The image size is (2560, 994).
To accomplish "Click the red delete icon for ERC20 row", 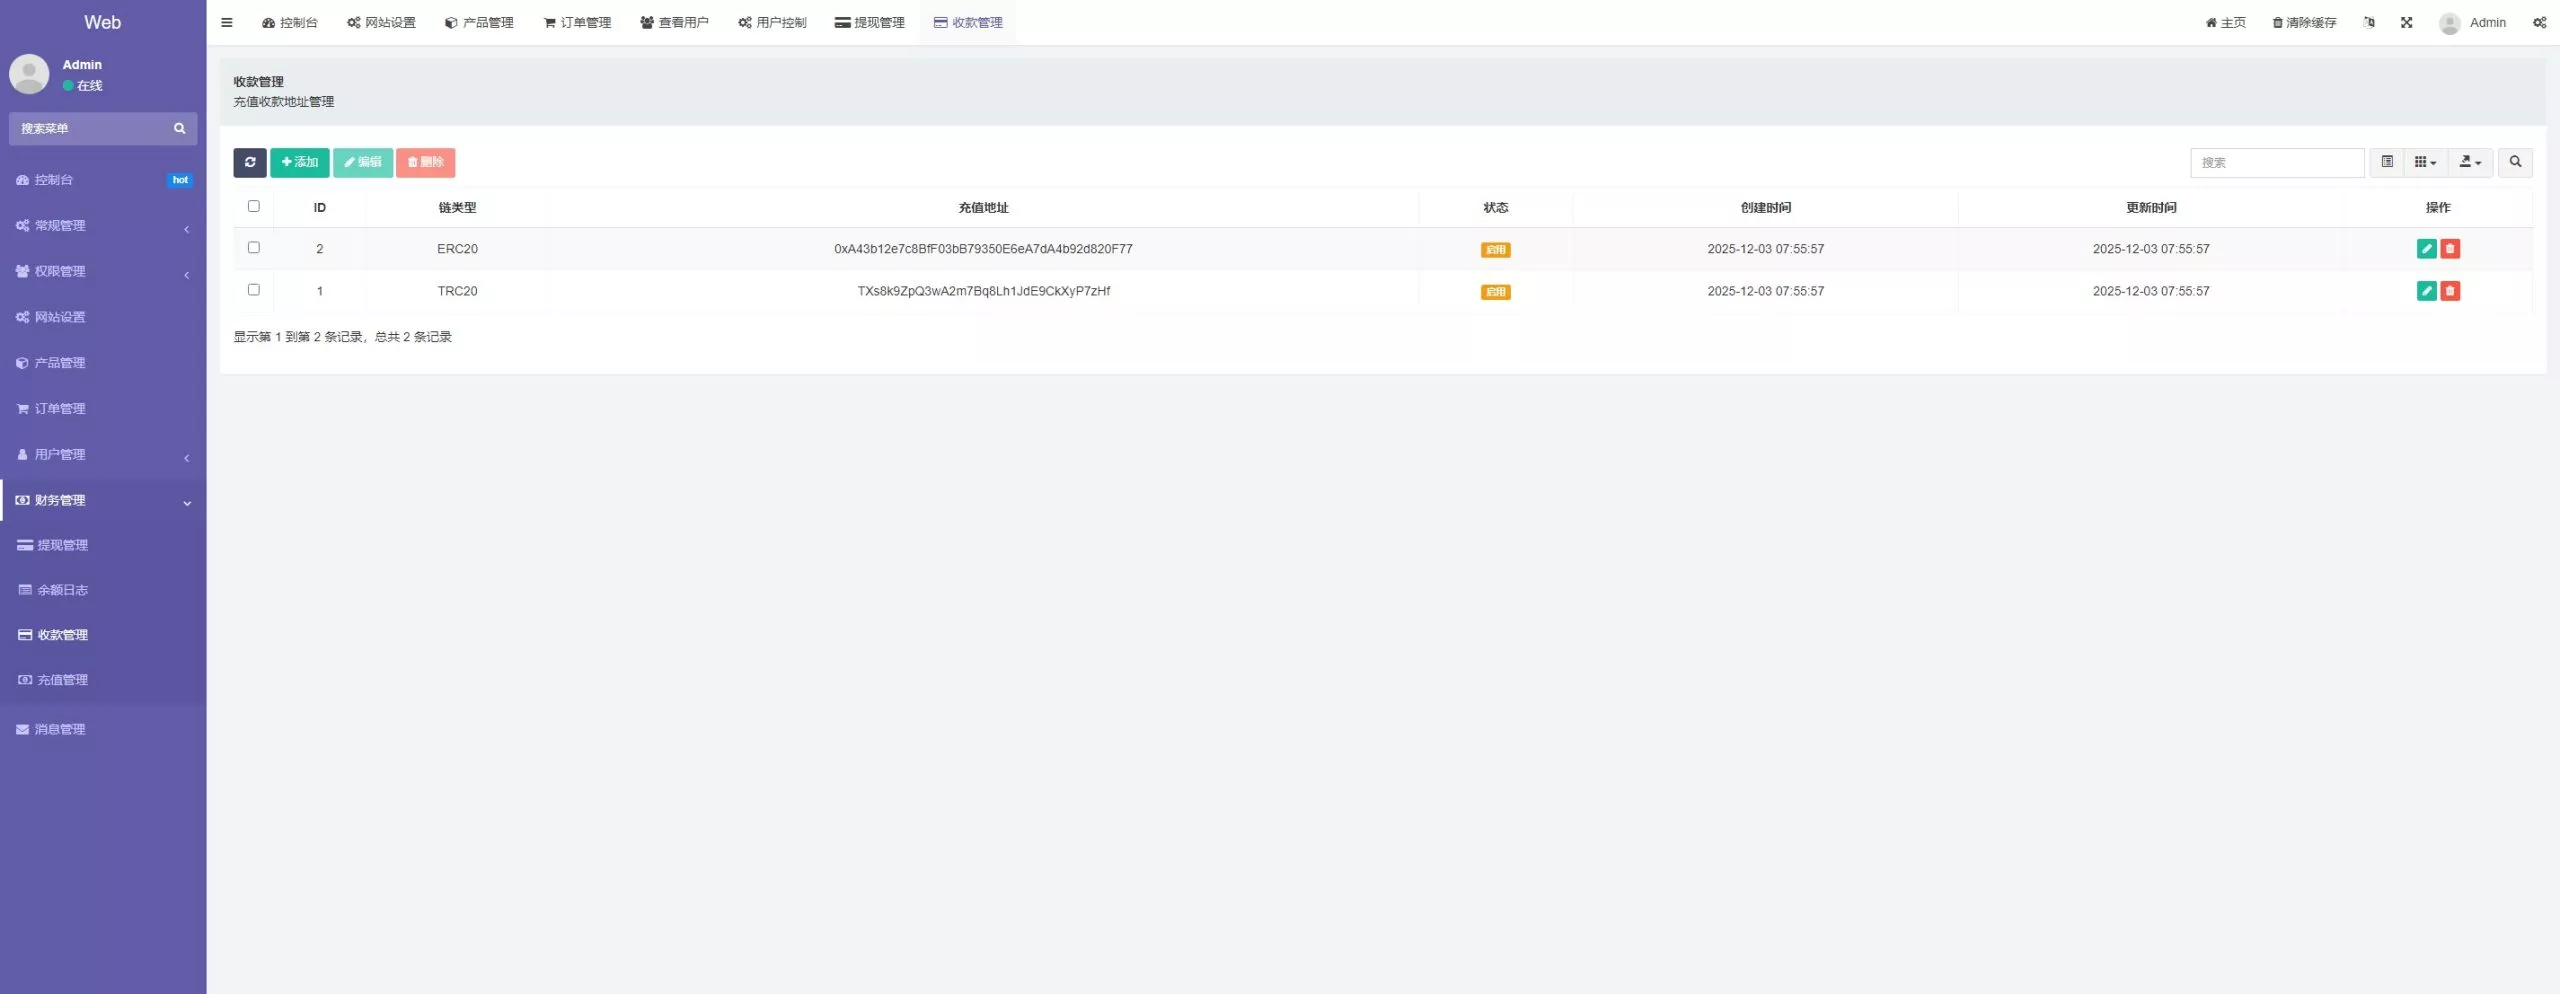I will 2450,249.
